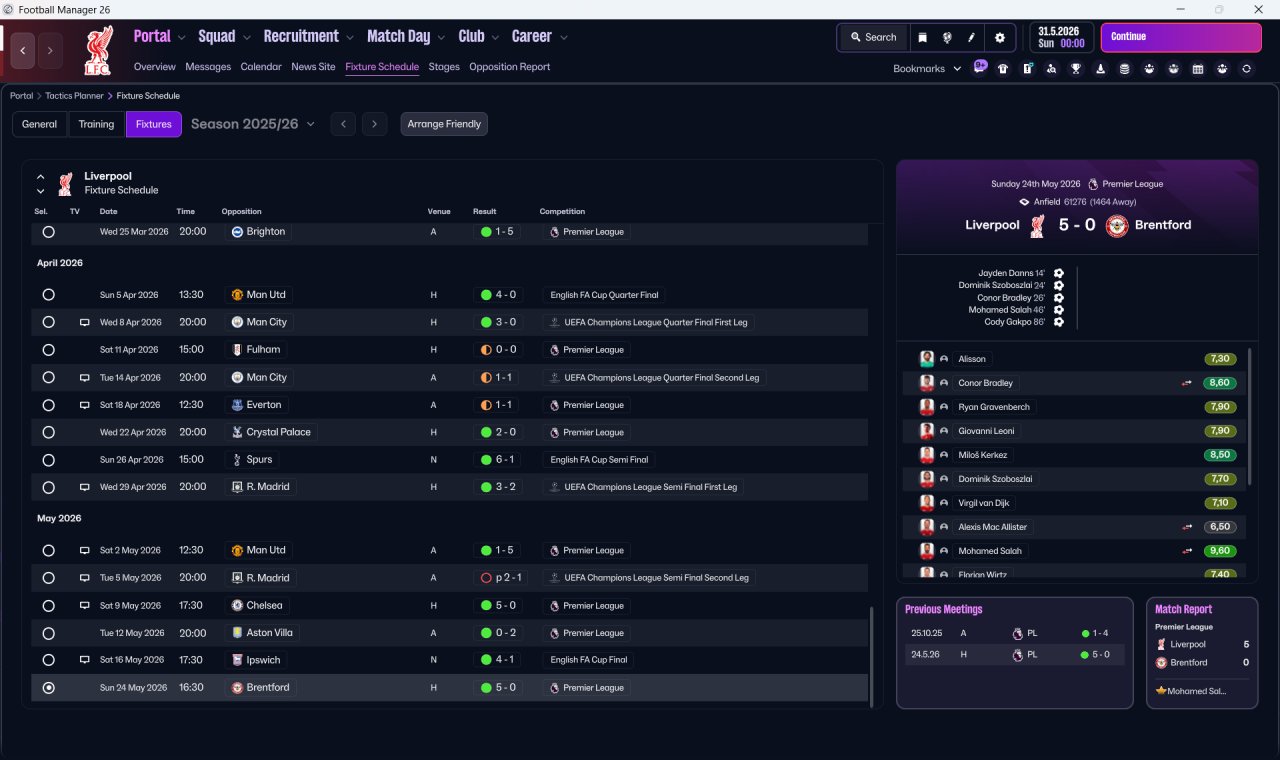
Task: Select the Ipswich FA Cup Final radio button
Action: click(48, 660)
